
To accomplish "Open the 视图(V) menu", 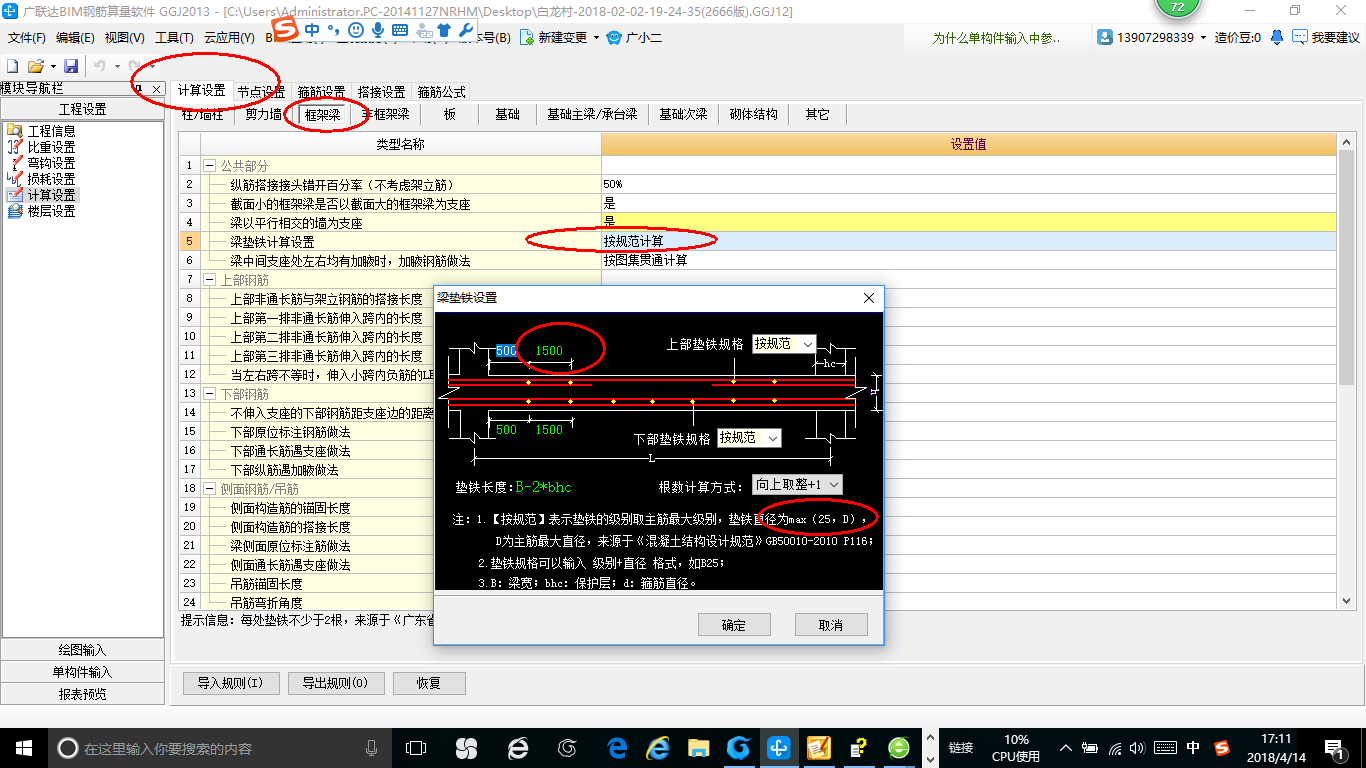I will coord(124,38).
